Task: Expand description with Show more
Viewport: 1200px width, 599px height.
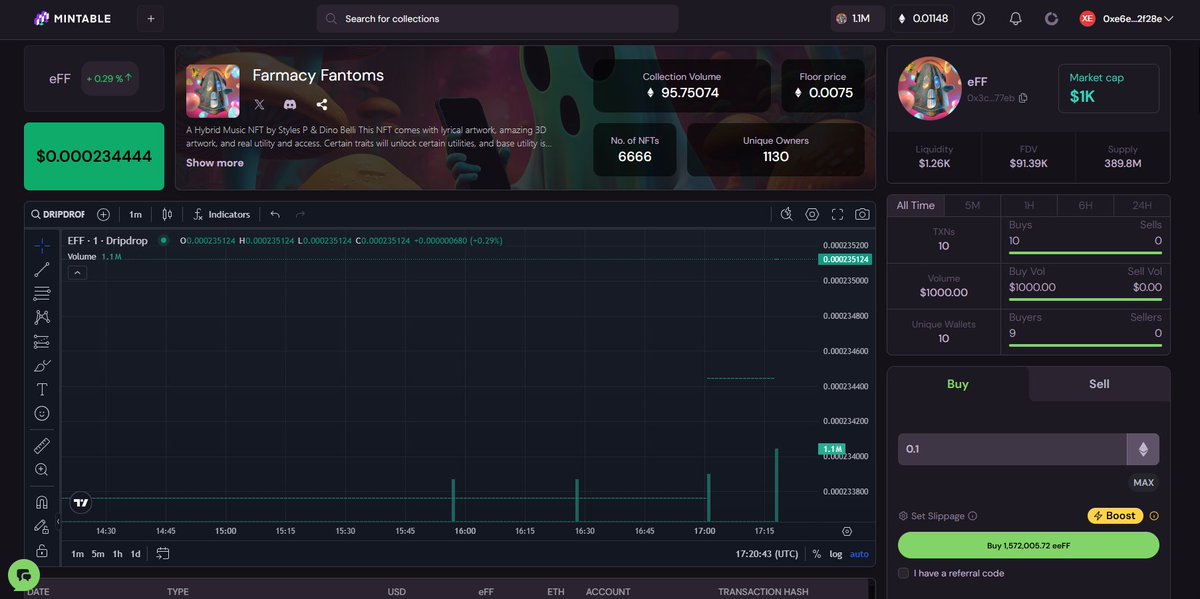Action: point(215,163)
